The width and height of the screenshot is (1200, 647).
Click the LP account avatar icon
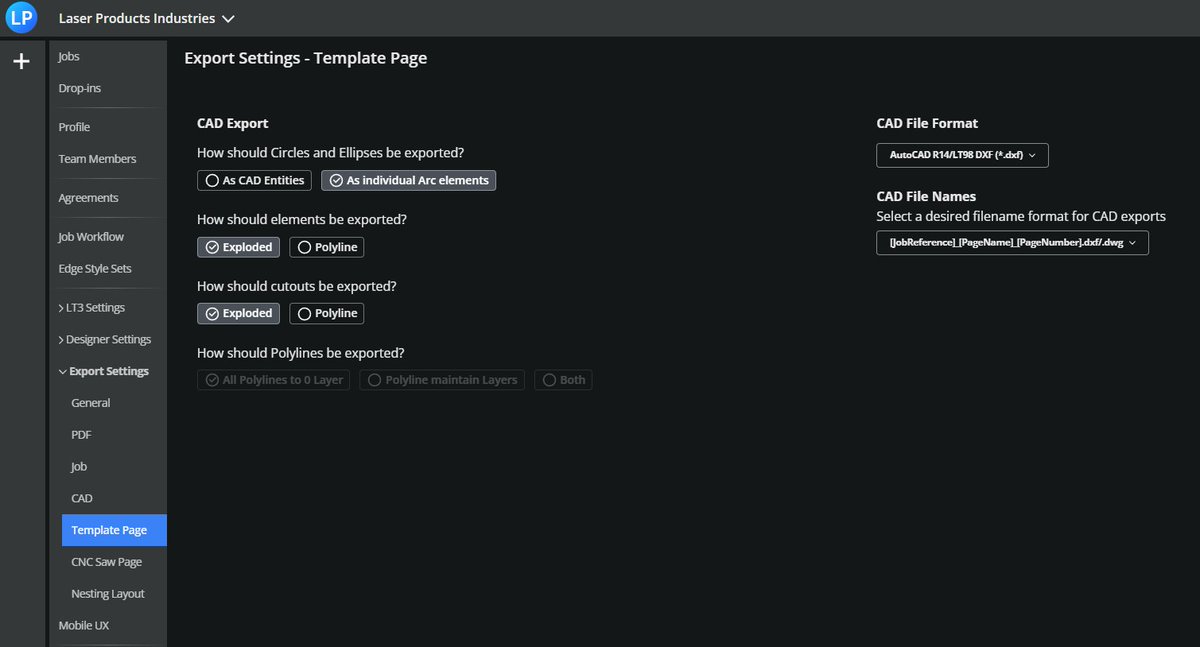click(21, 18)
